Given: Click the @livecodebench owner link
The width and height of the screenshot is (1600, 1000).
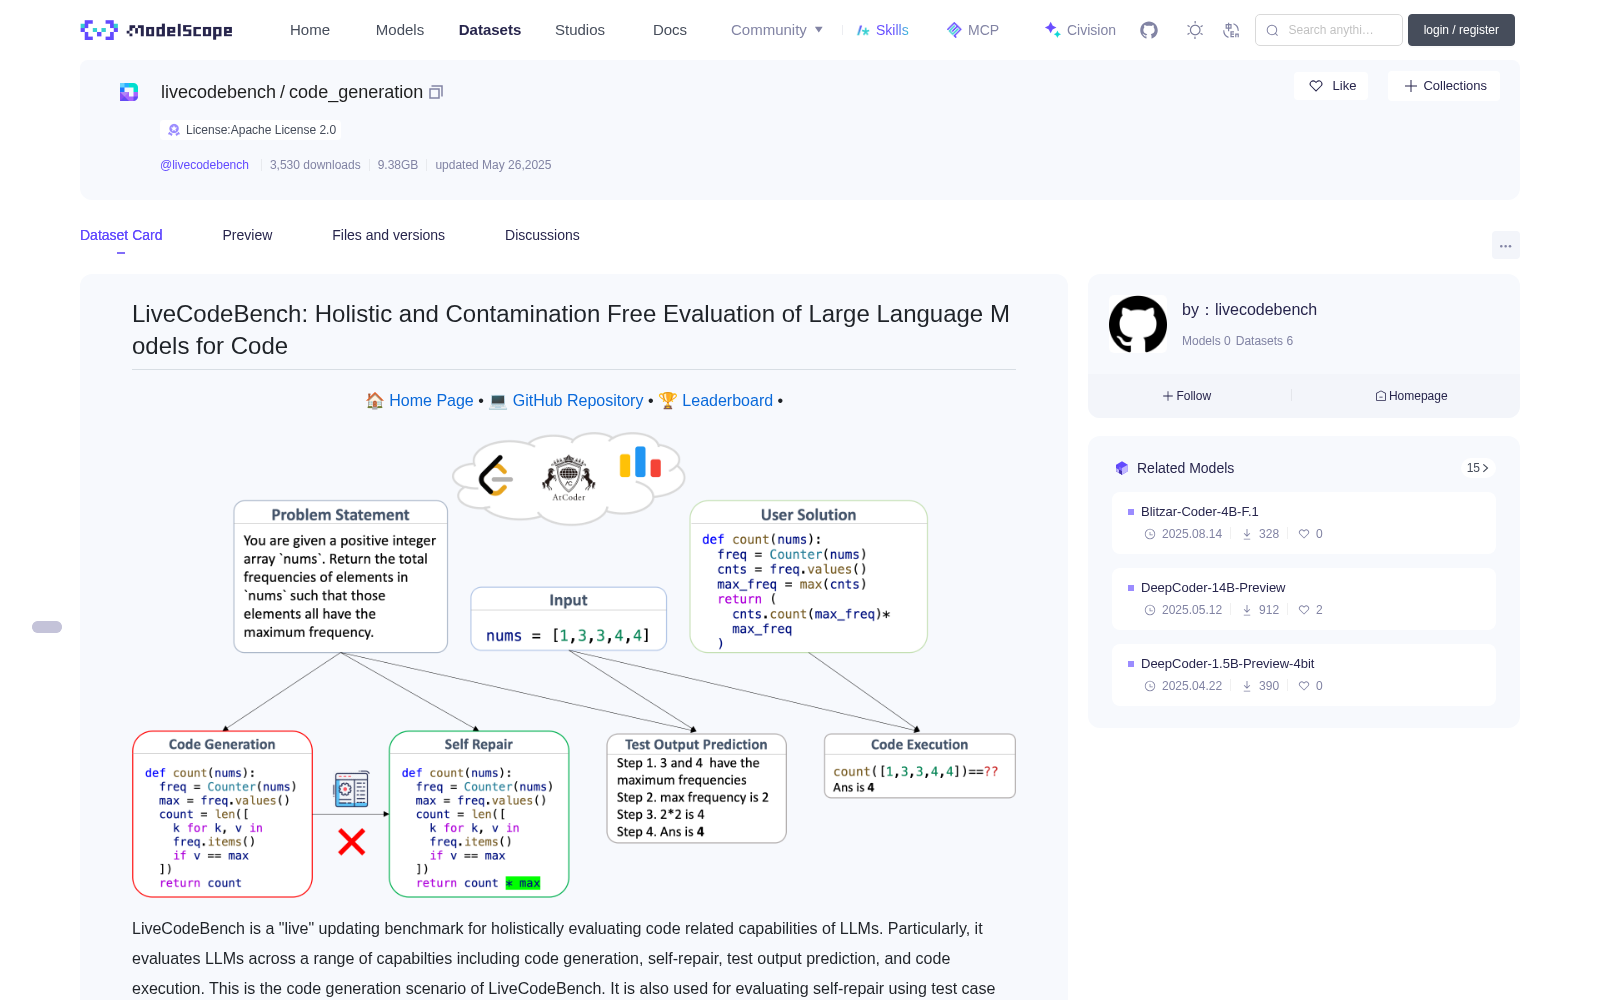Looking at the screenshot, I should coord(204,165).
